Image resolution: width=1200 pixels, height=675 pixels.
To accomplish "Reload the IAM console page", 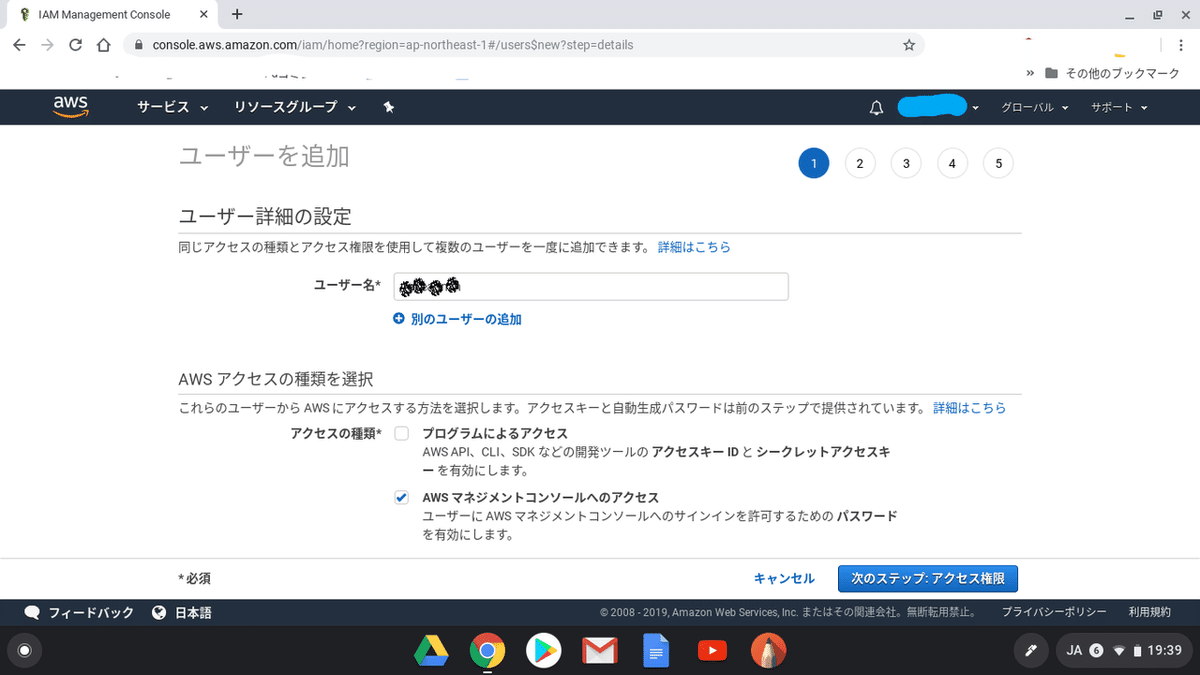I will (x=76, y=45).
